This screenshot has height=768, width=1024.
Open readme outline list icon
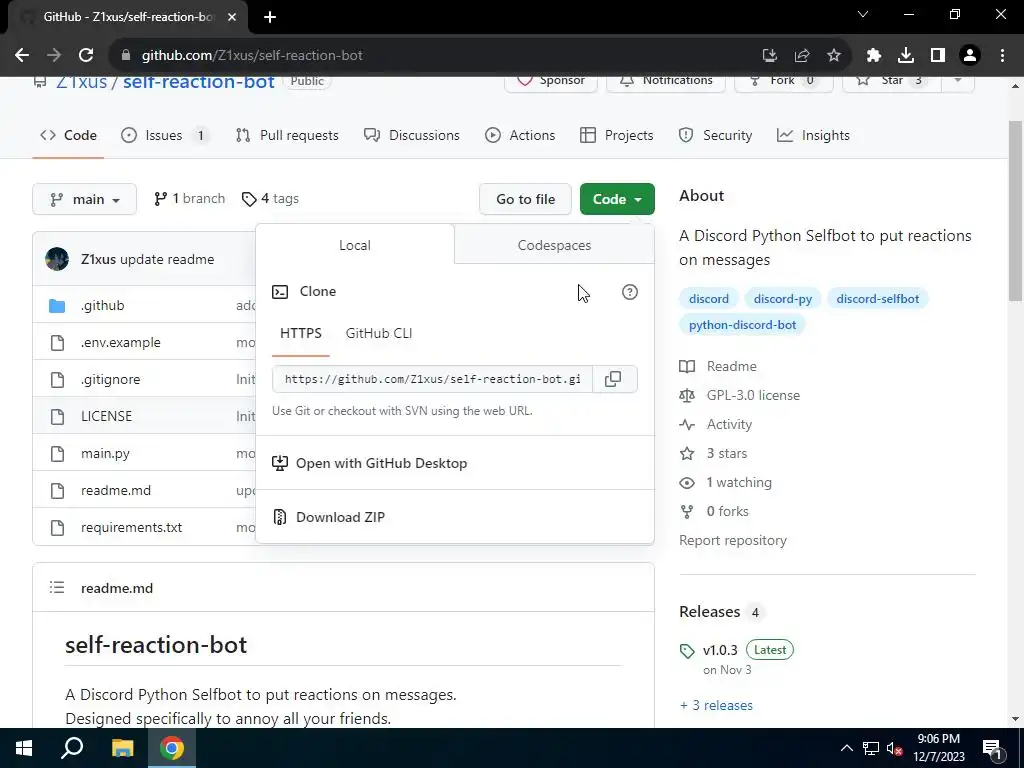(57, 588)
